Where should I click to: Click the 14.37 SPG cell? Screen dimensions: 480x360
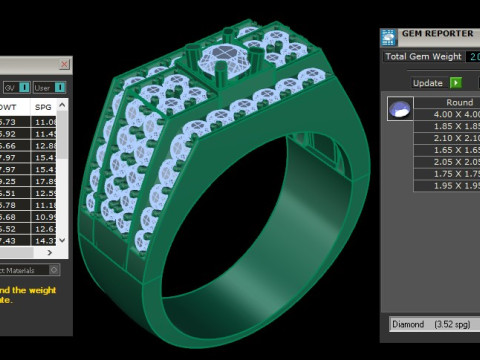[44, 241]
